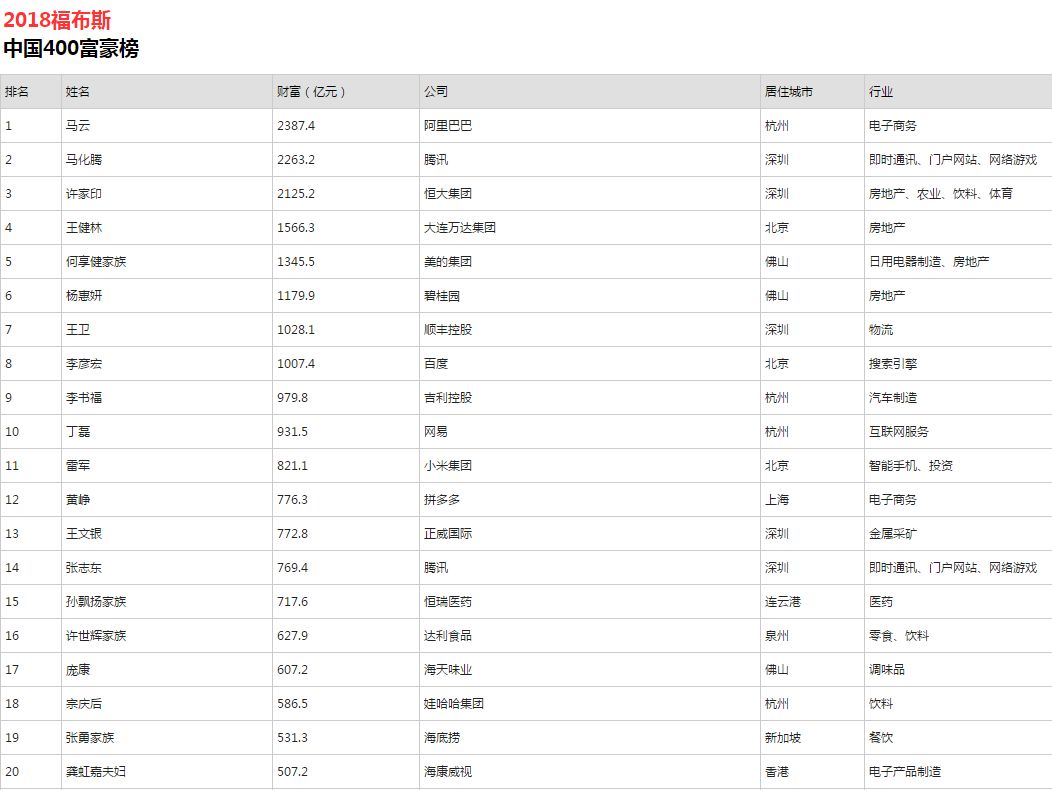
Task: Click the 恒大集团 company cell
Action: (x=448, y=194)
